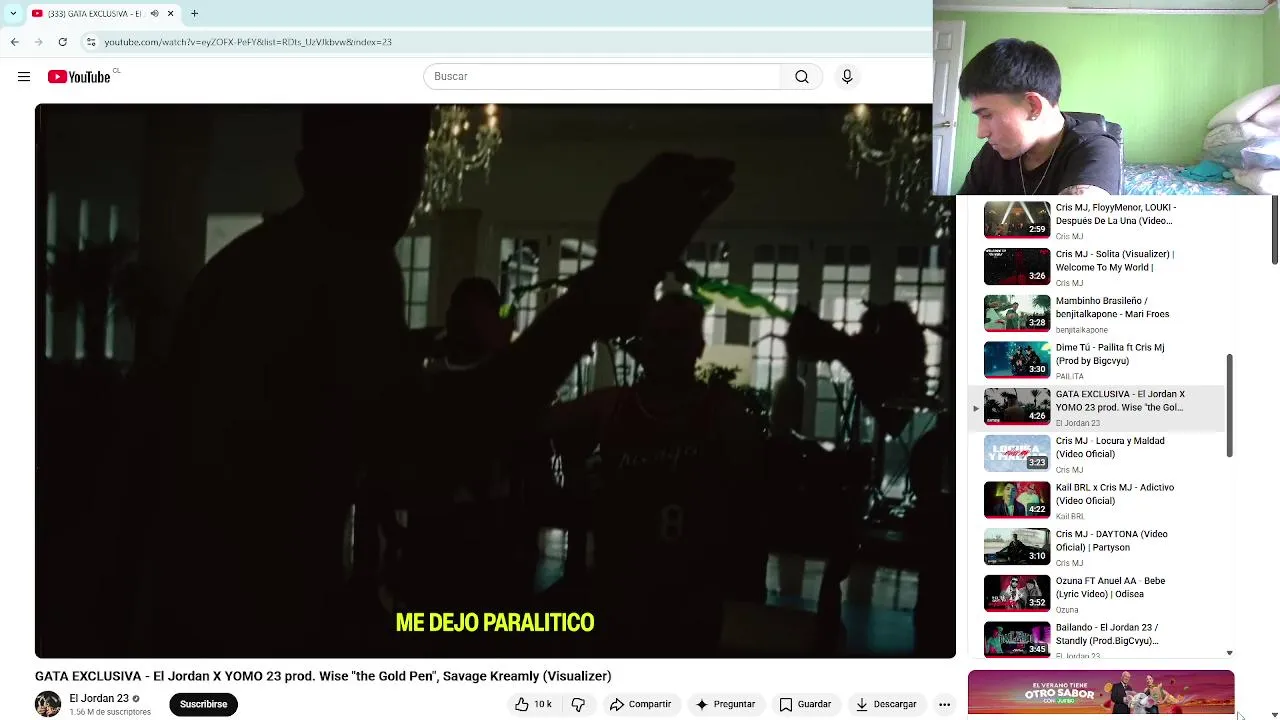Open the YouTube hamburger guide menu
The height and width of the screenshot is (720, 1280).
point(24,77)
